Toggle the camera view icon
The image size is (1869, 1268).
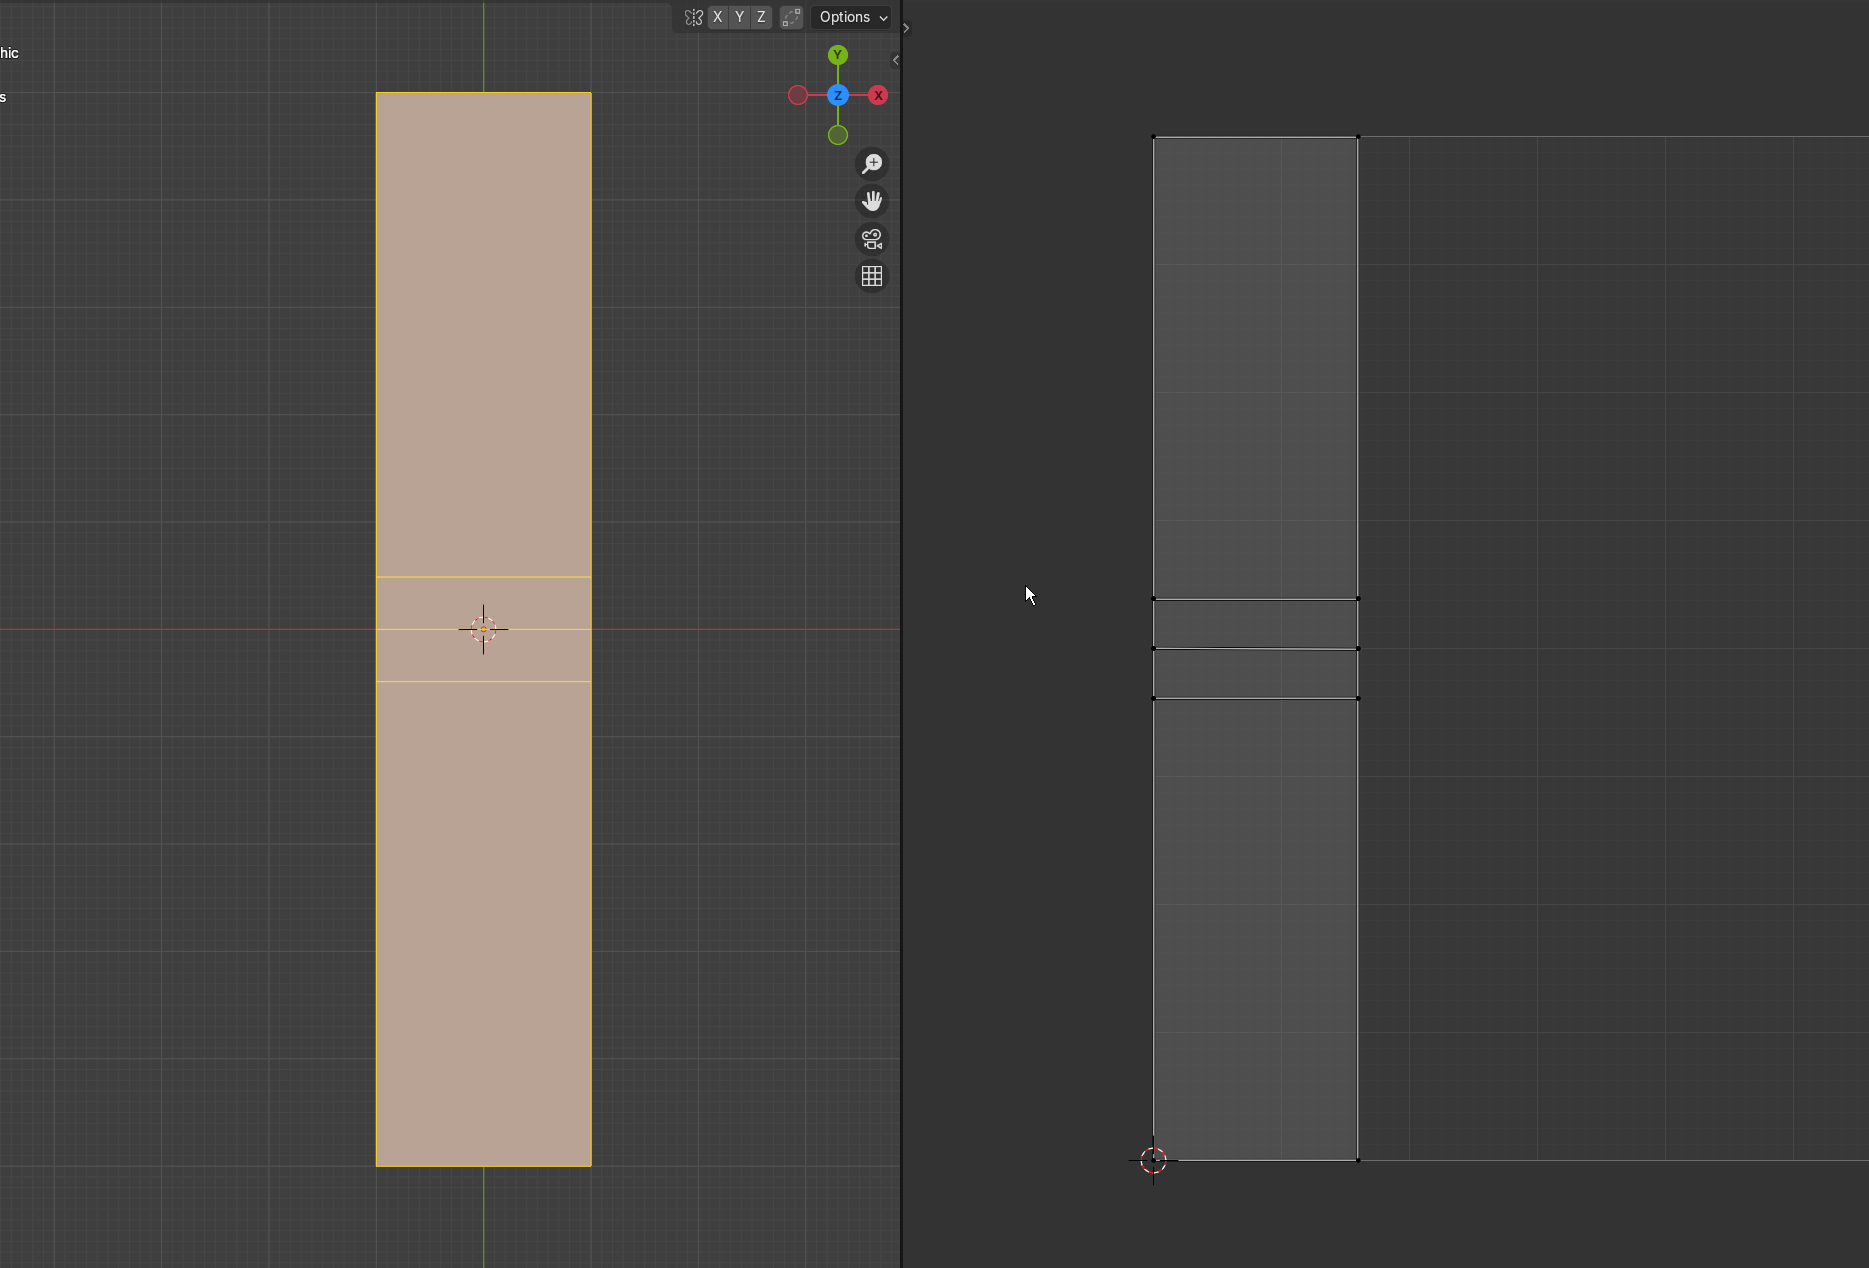tap(872, 239)
